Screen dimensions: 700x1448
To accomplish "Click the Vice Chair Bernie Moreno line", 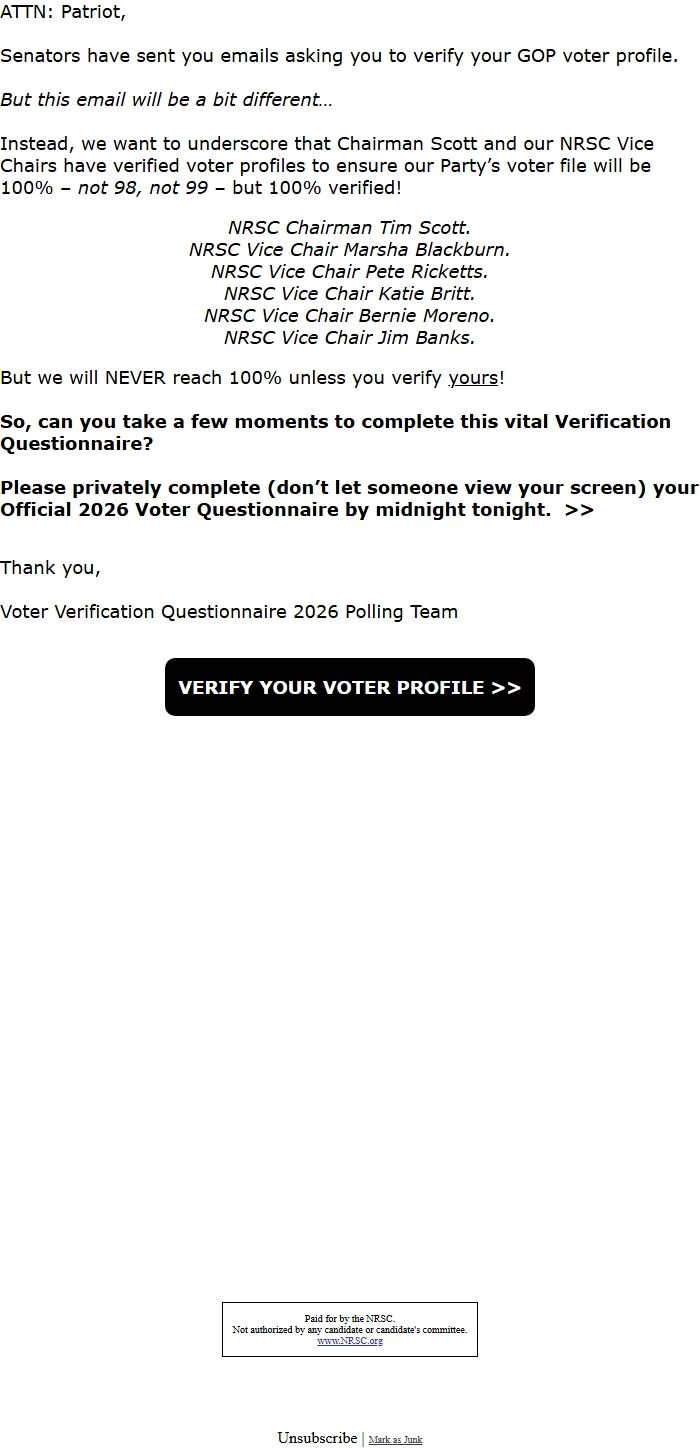I will 349,316.
